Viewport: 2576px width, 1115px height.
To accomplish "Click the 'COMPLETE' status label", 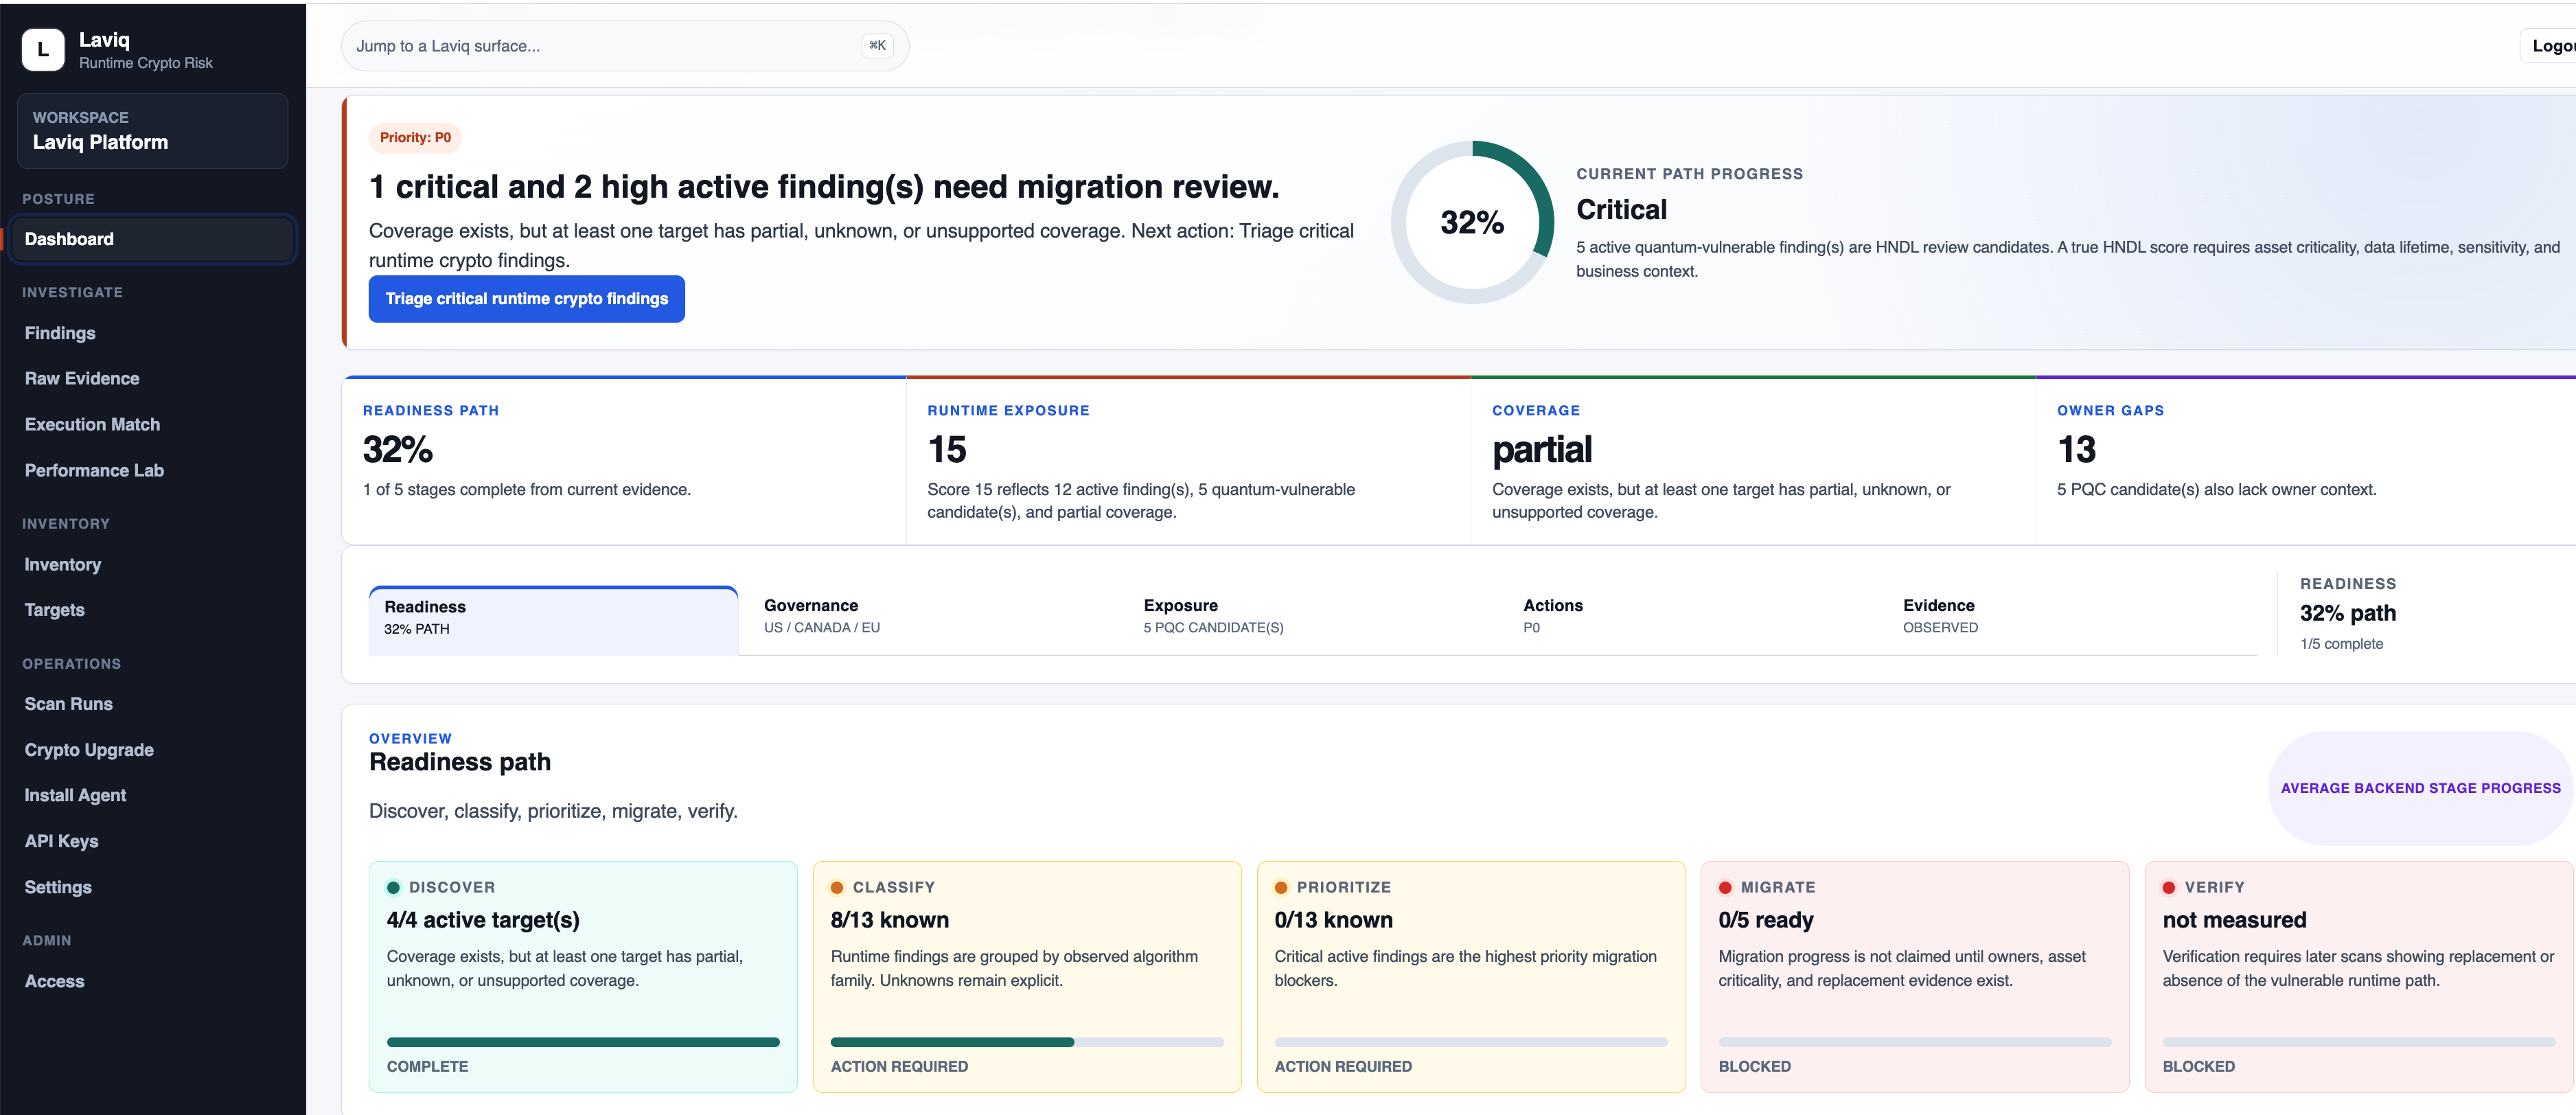I will [x=427, y=1067].
